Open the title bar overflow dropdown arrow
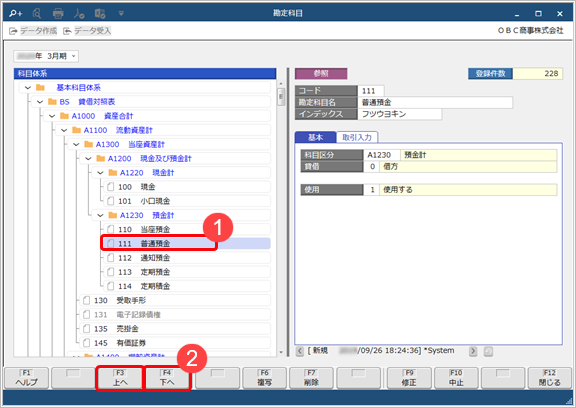576x408 pixels. click(121, 14)
